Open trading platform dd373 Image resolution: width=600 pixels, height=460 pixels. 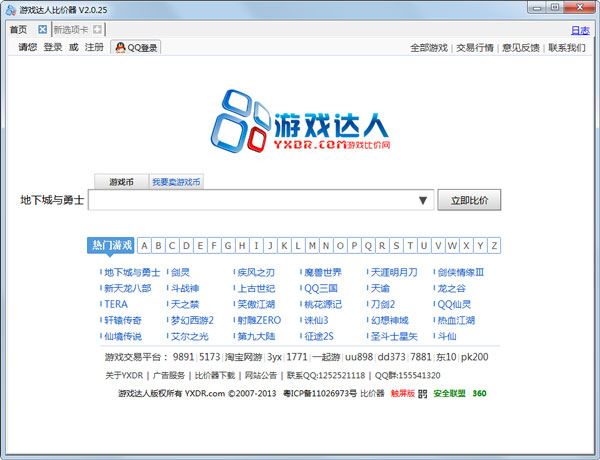pyautogui.click(x=391, y=357)
